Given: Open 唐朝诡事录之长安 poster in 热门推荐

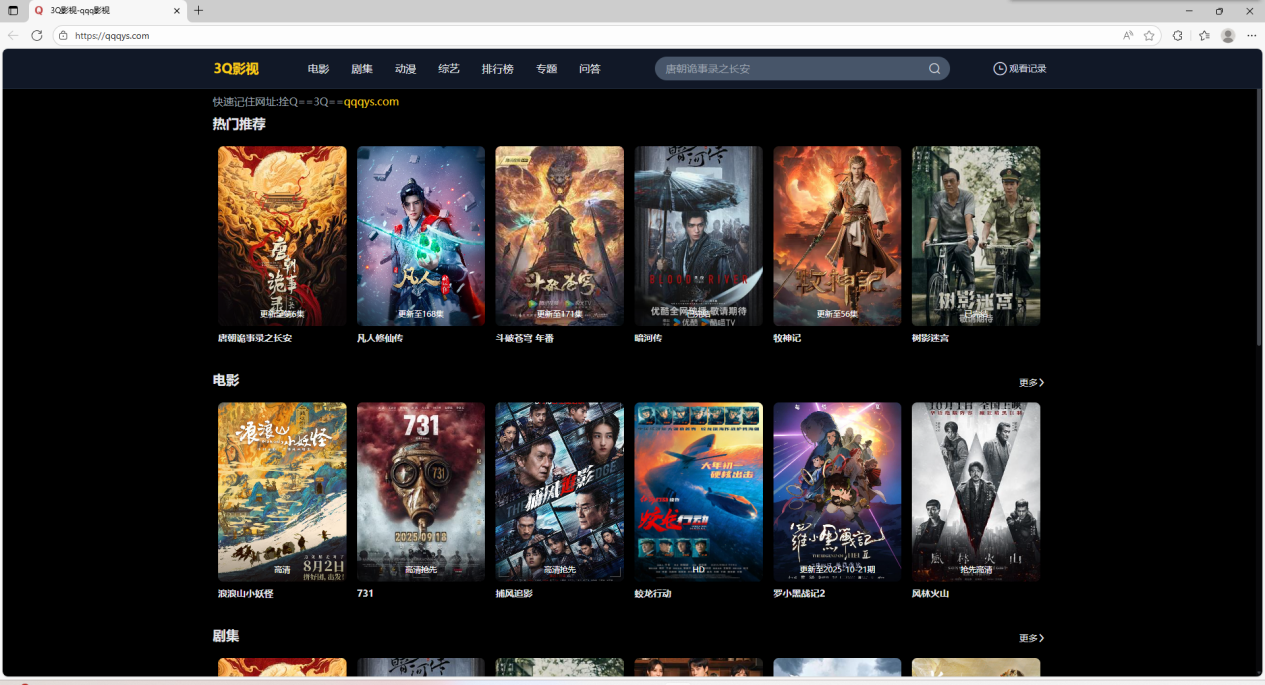Looking at the screenshot, I should [x=282, y=236].
